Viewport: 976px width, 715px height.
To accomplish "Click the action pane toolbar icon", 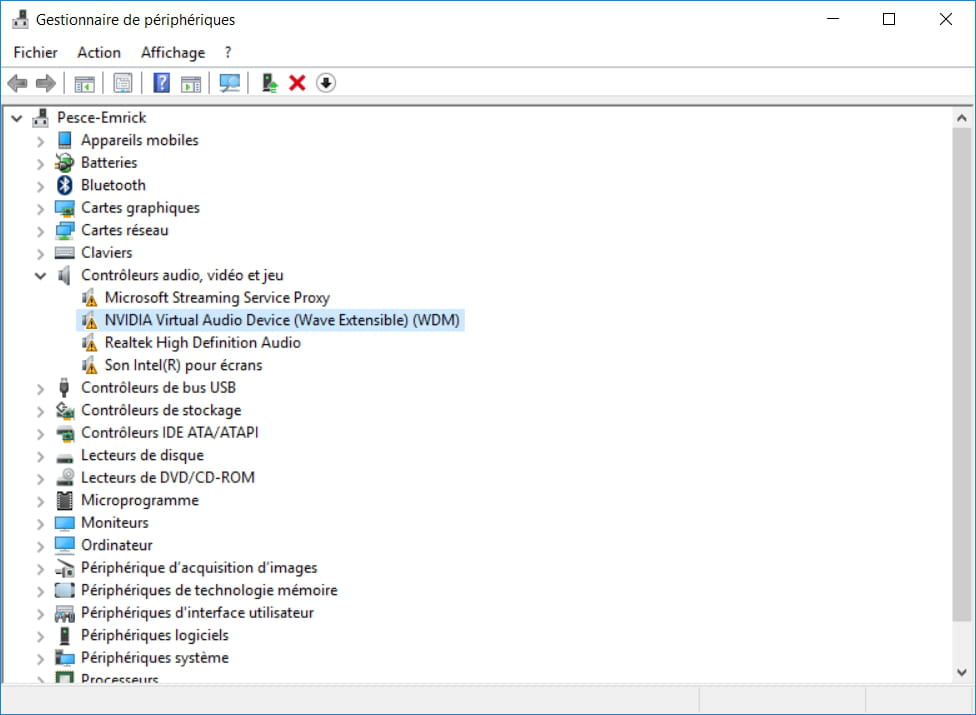I will coord(190,83).
